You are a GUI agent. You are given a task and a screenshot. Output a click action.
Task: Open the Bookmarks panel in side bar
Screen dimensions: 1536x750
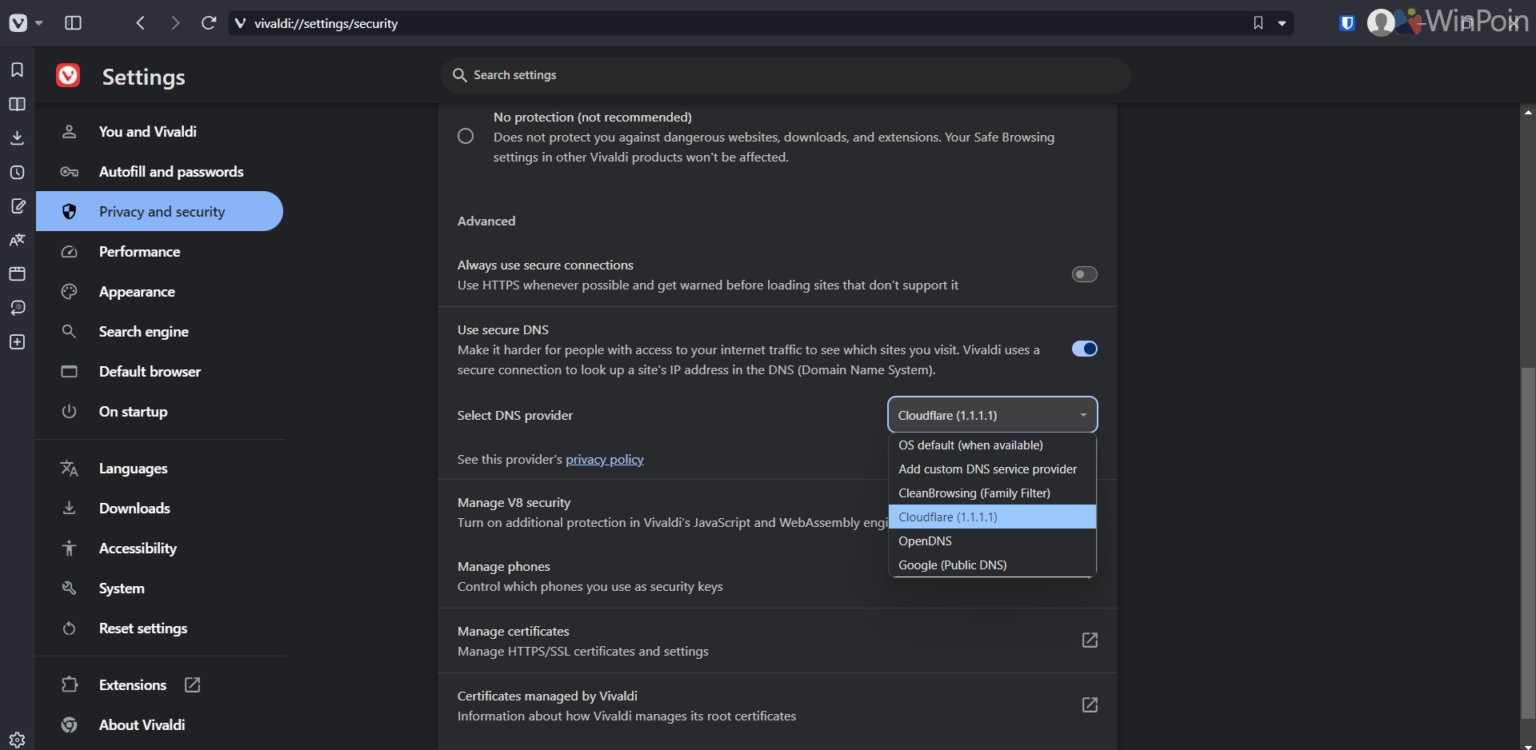[x=17, y=70]
